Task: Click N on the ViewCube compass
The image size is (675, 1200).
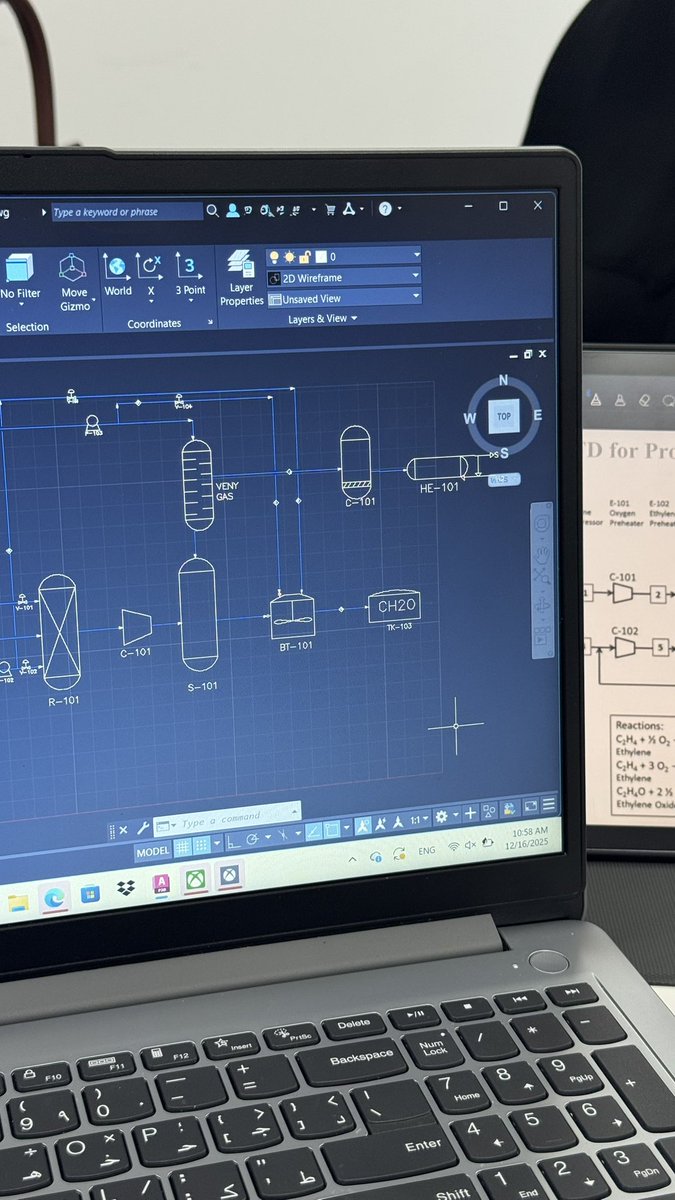Action: (503, 380)
